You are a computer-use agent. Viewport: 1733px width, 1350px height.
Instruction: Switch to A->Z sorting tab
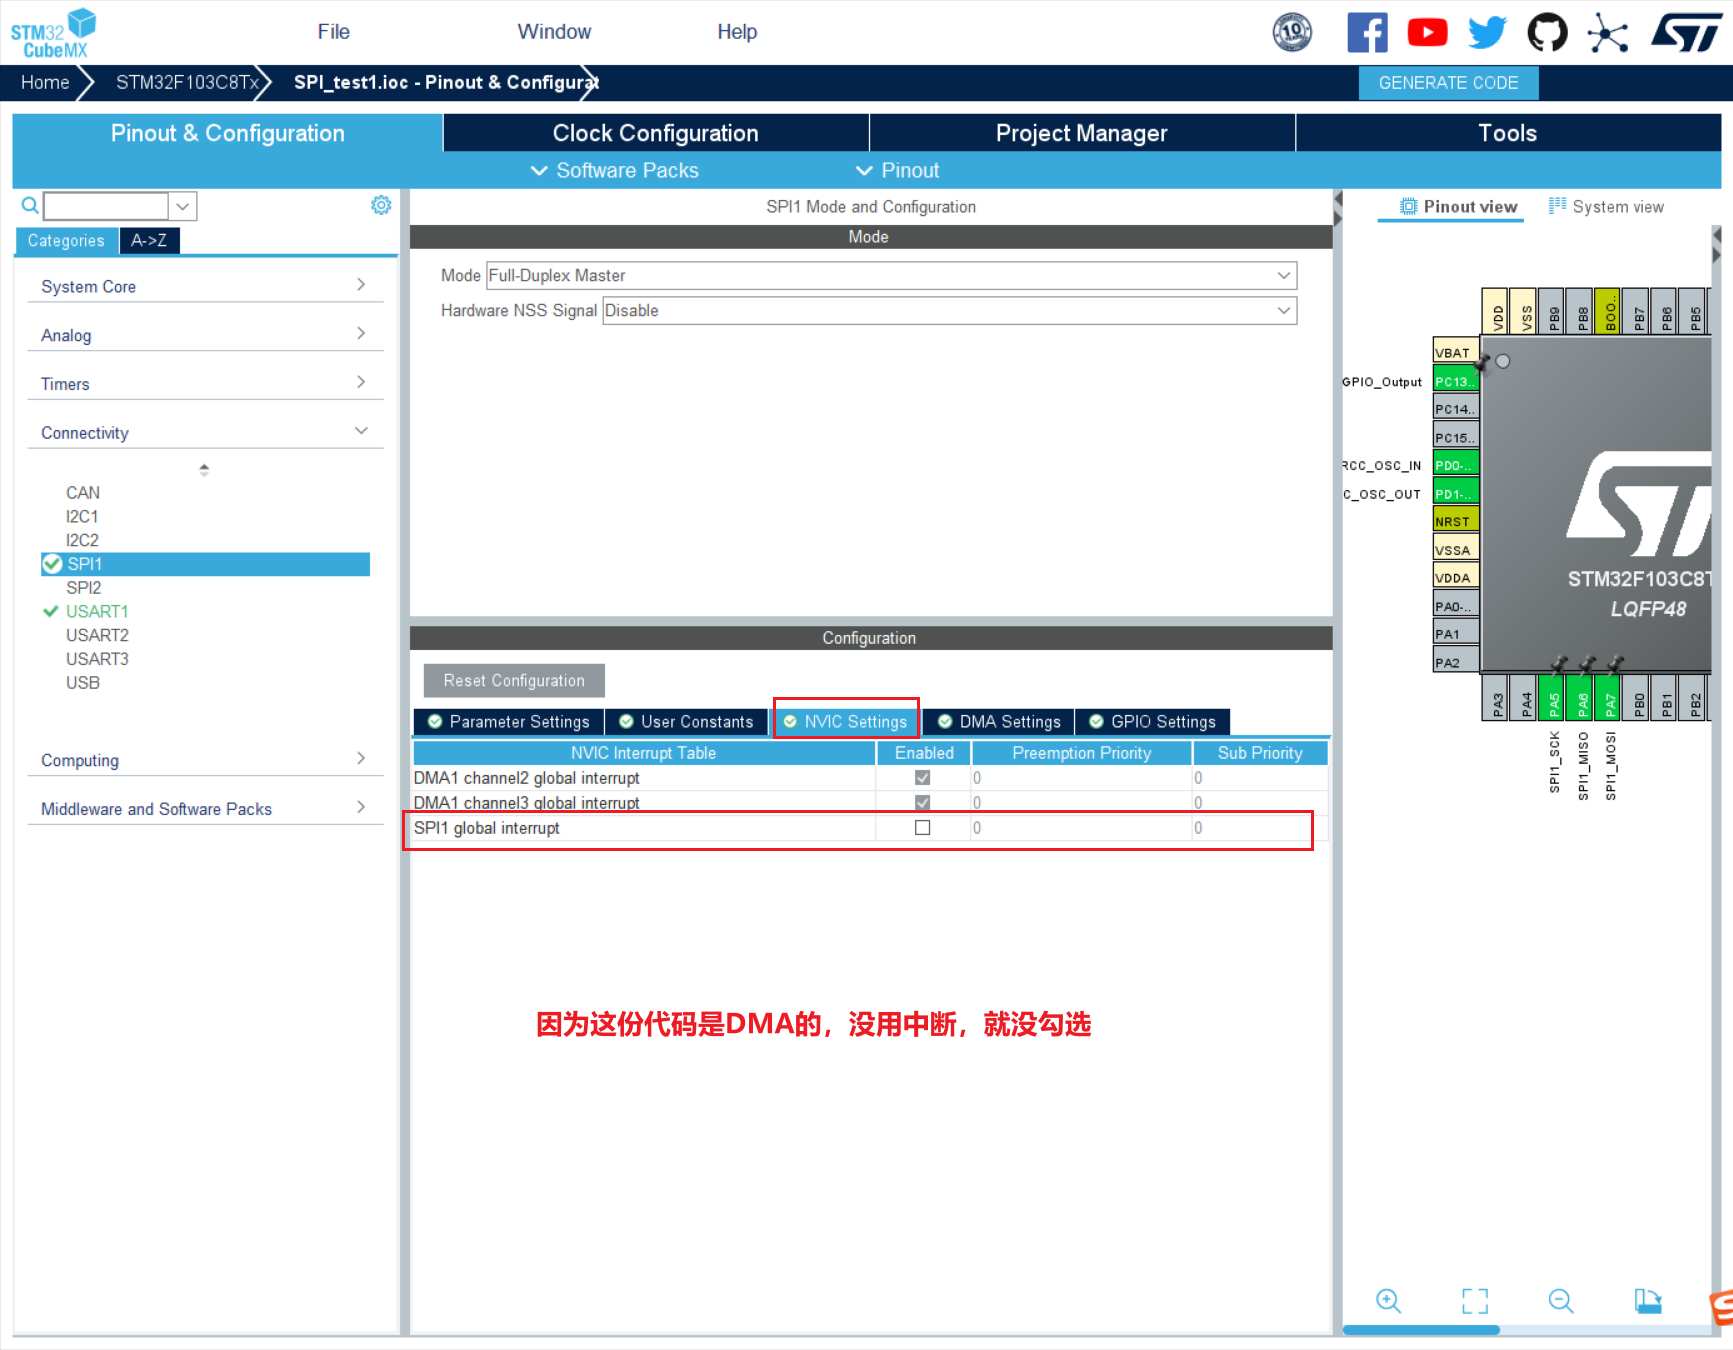[x=149, y=240]
